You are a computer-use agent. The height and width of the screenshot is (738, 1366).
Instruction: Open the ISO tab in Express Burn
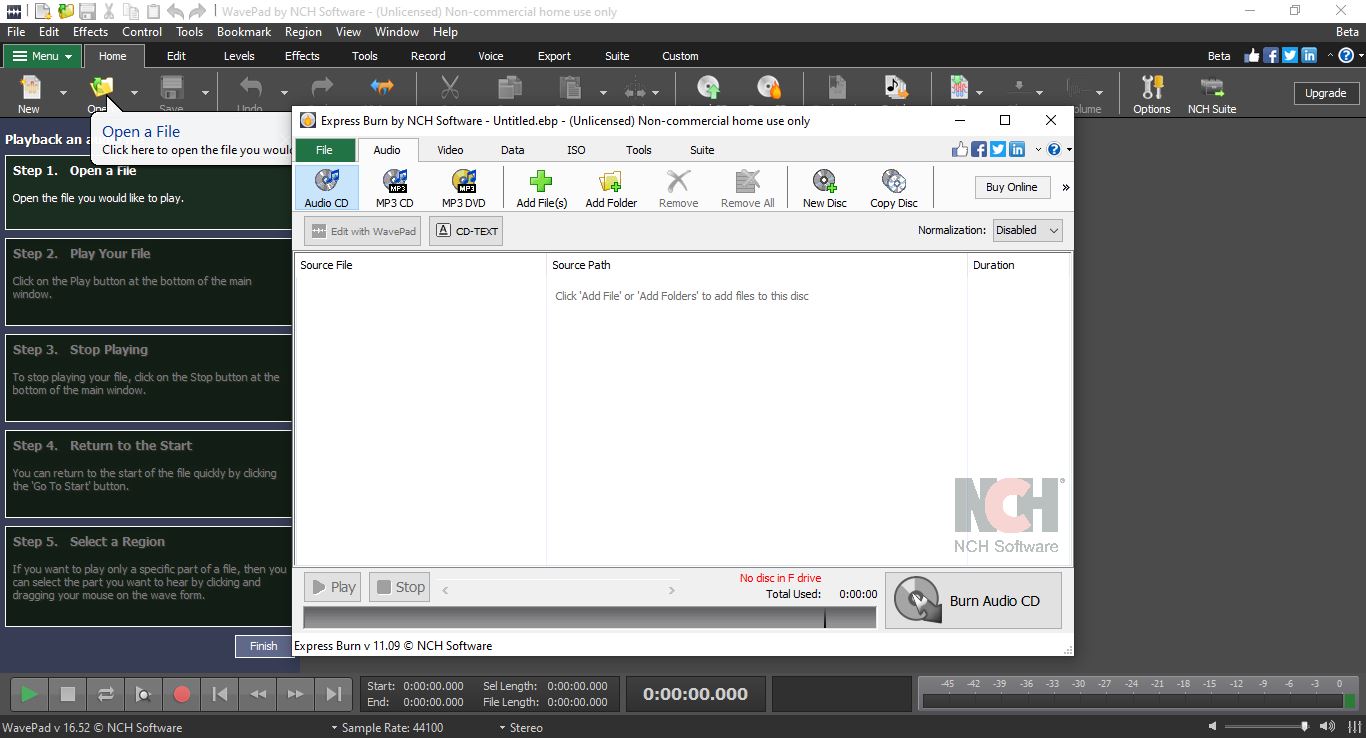pyautogui.click(x=576, y=150)
